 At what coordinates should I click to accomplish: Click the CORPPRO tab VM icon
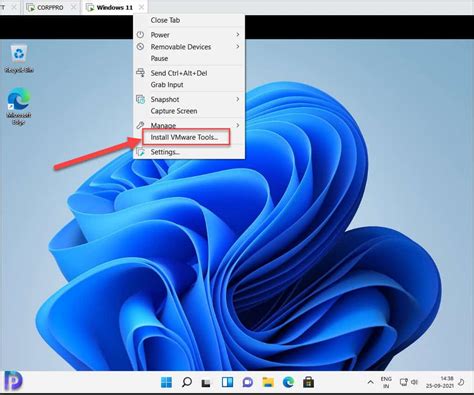(30, 7)
